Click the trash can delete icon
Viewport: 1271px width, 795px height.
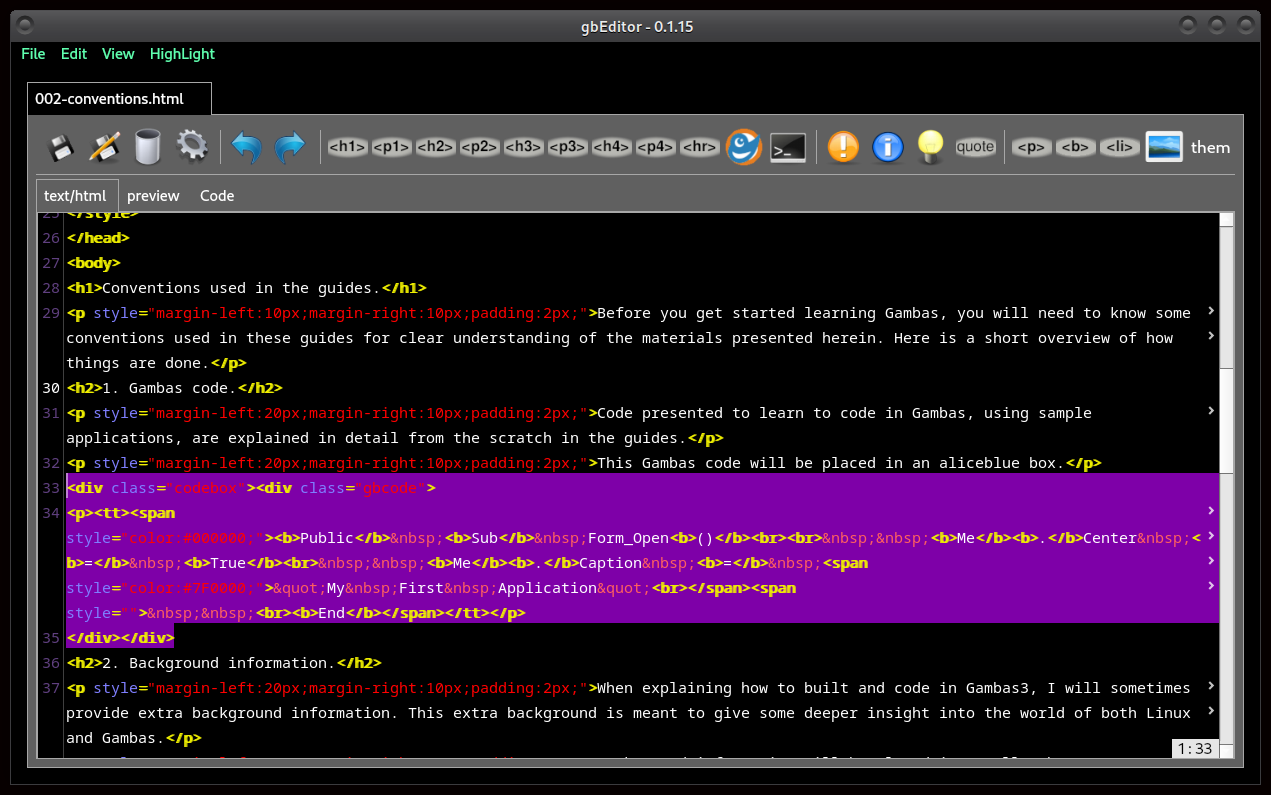click(x=148, y=147)
